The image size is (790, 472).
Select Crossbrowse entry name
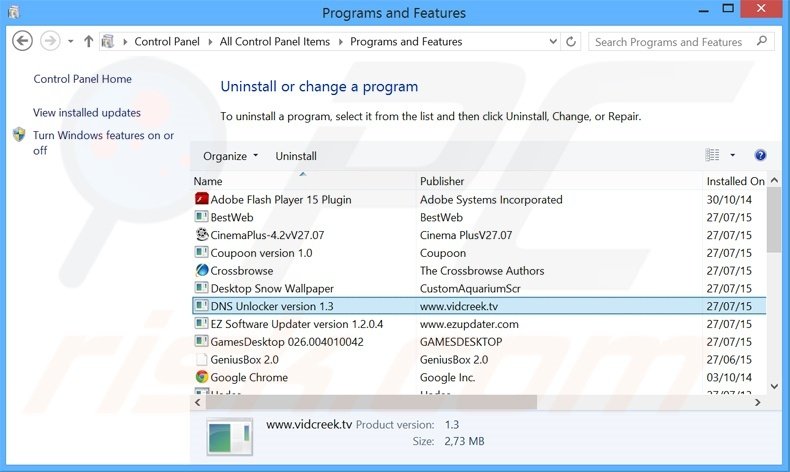242,271
